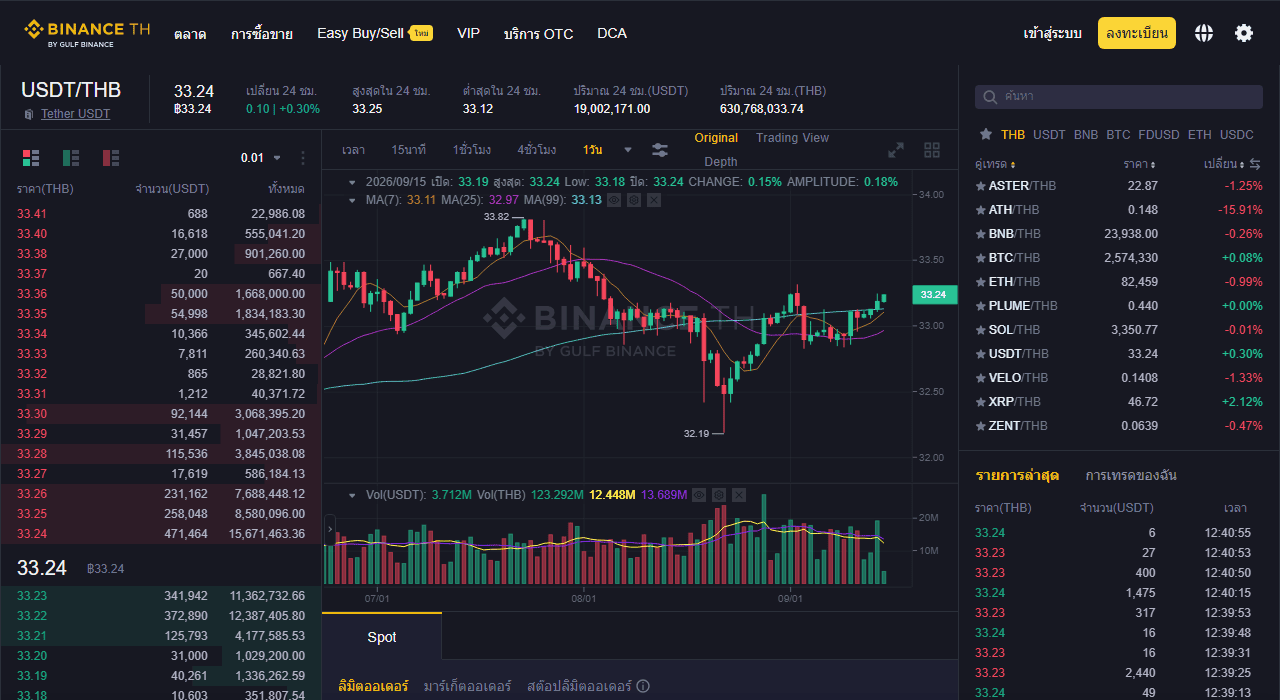Favorite PLUME/THB with its star
Viewport: 1280px width, 700px height.
click(980, 306)
